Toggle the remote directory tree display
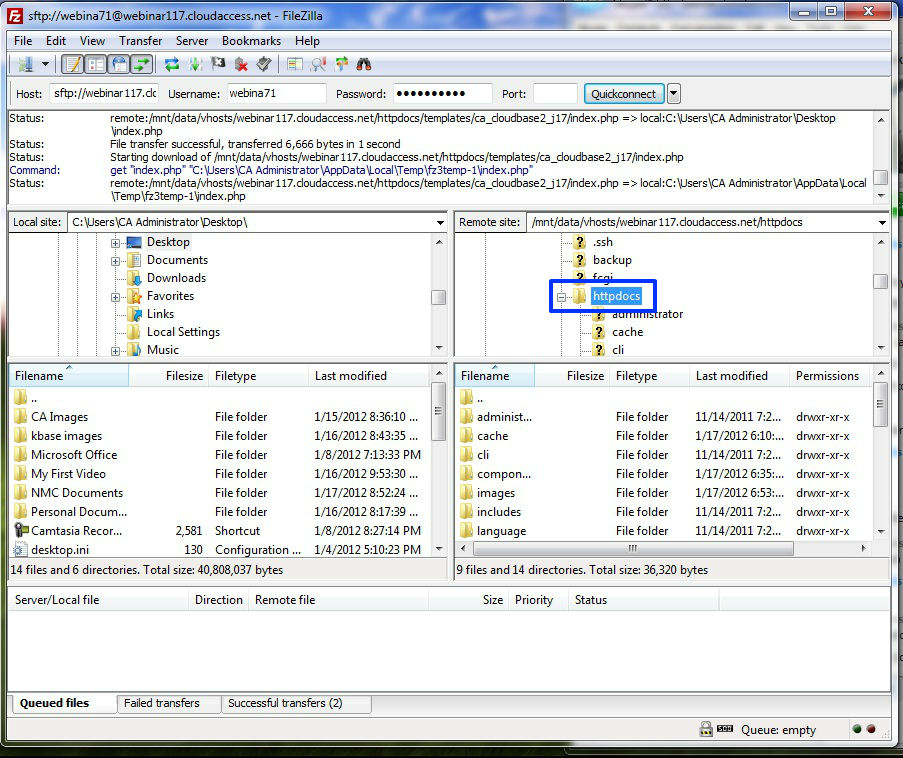 point(119,64)
